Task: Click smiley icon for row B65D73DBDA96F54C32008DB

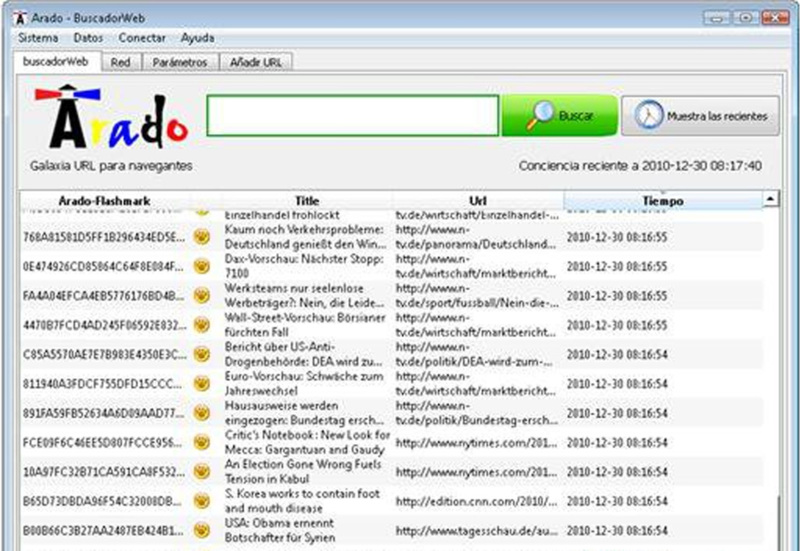Action: coord(202,500)
